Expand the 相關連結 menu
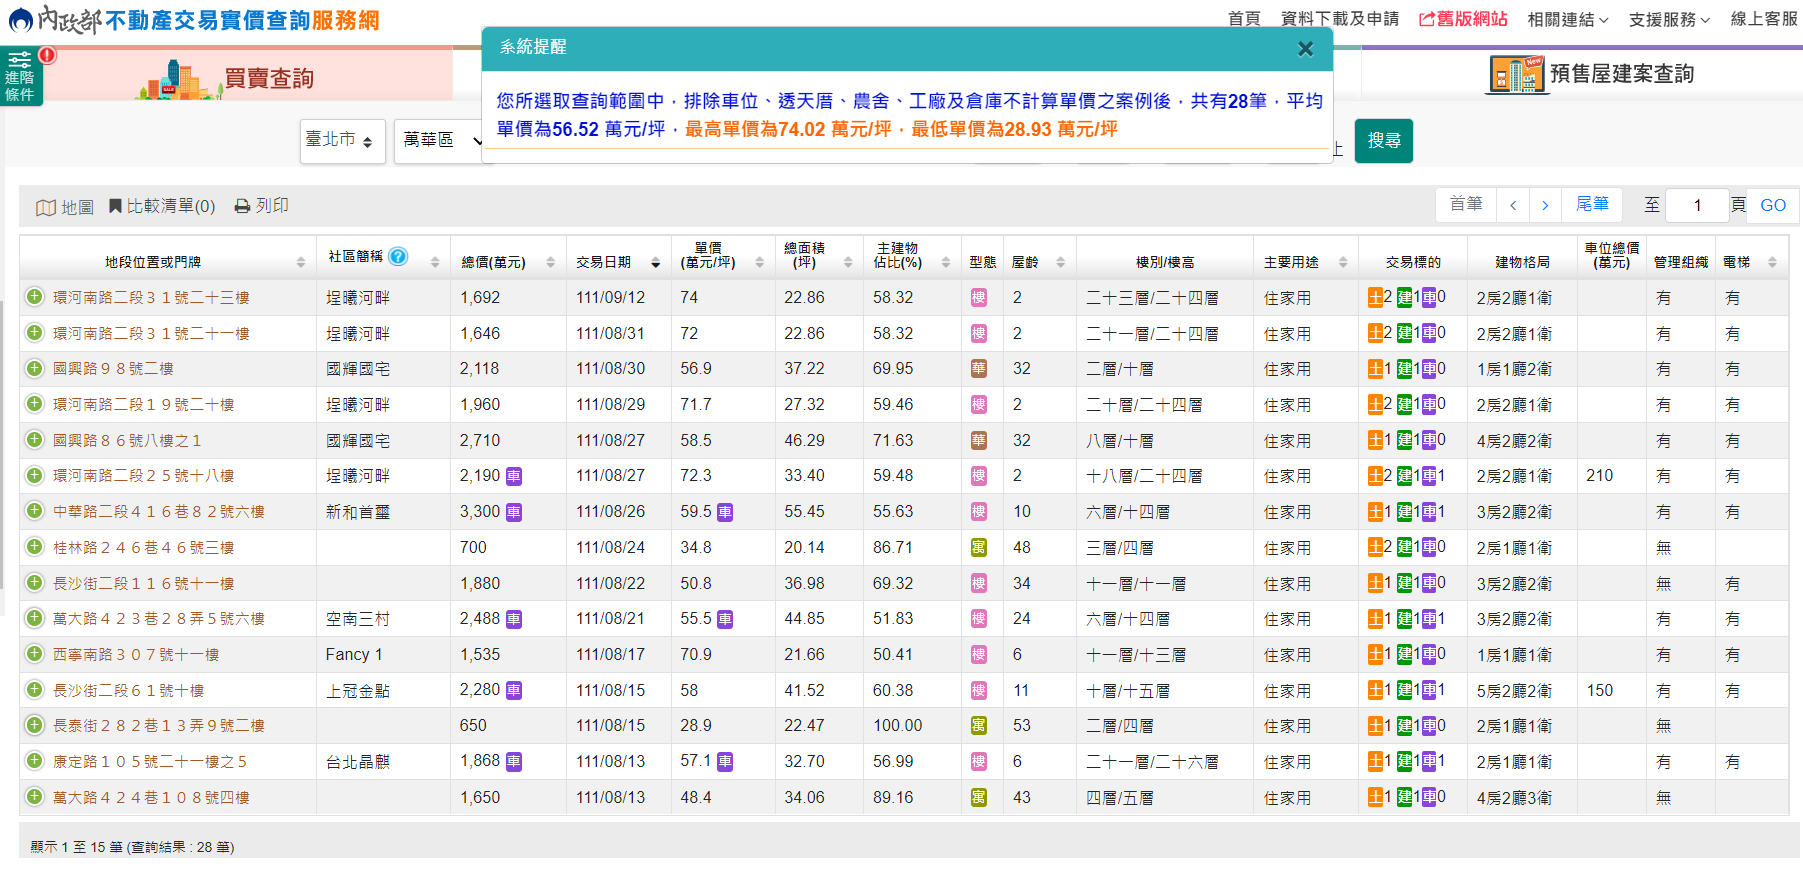 pyautogui.click(x=1567, y=19)
